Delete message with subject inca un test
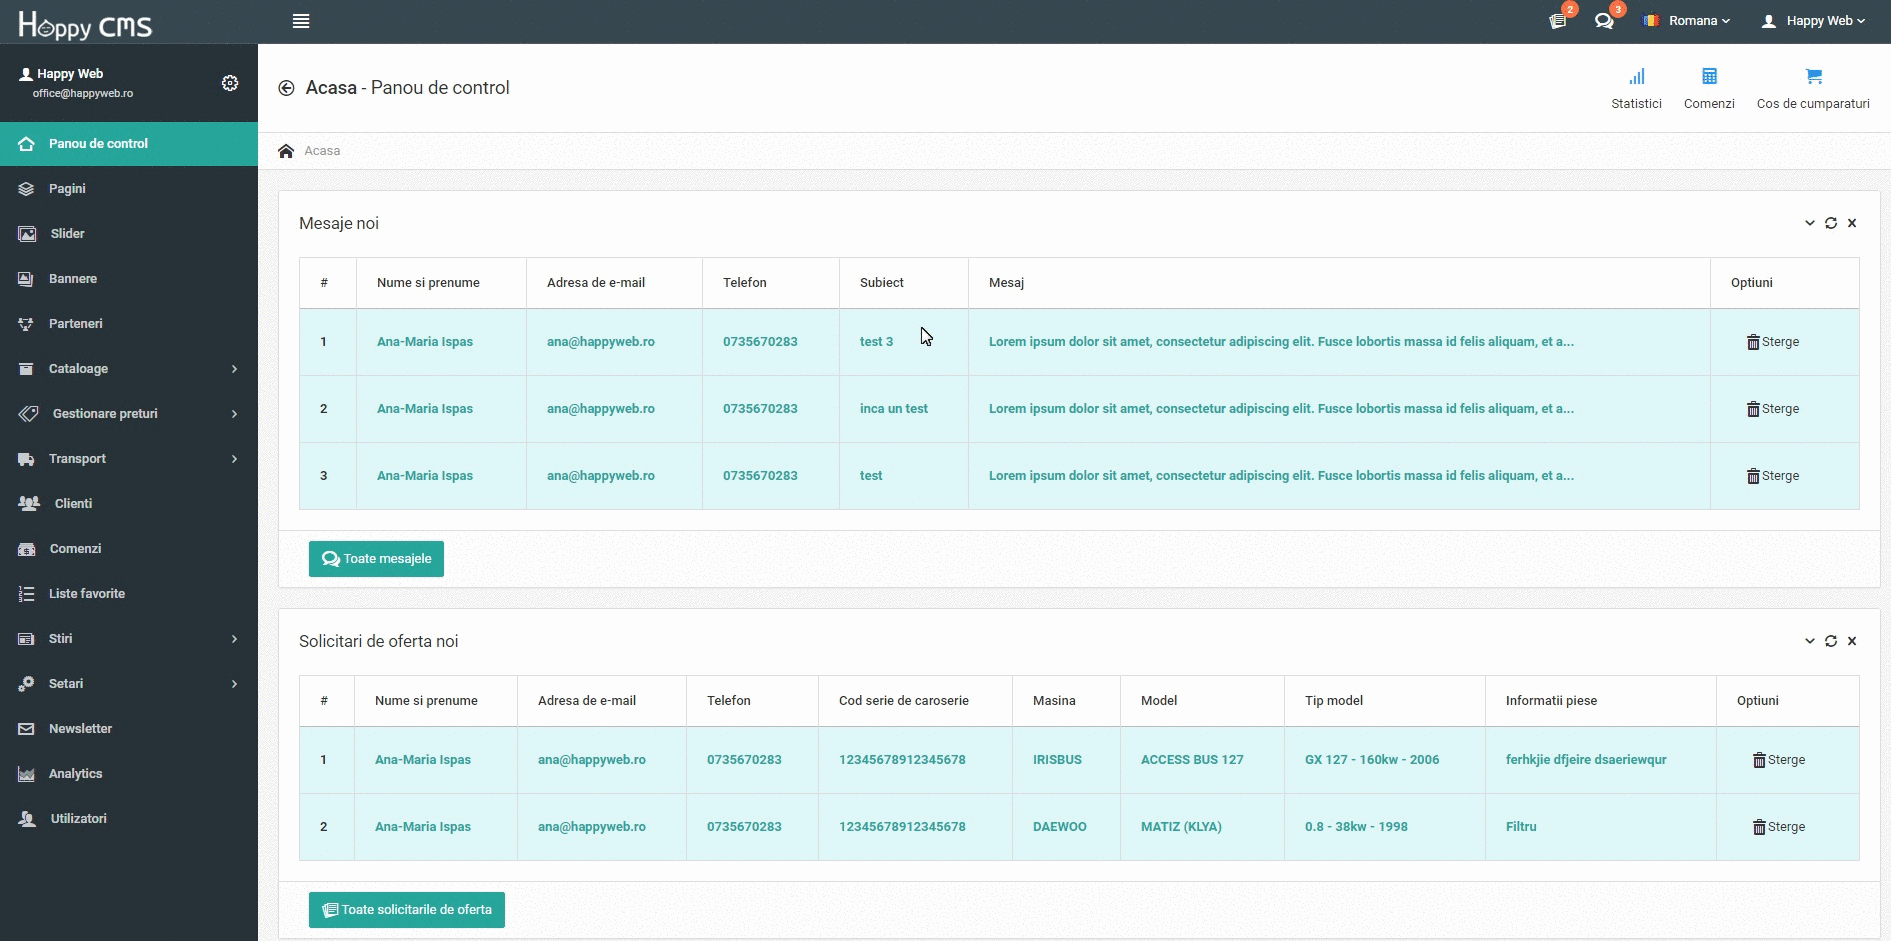 tap(1773, 409)
